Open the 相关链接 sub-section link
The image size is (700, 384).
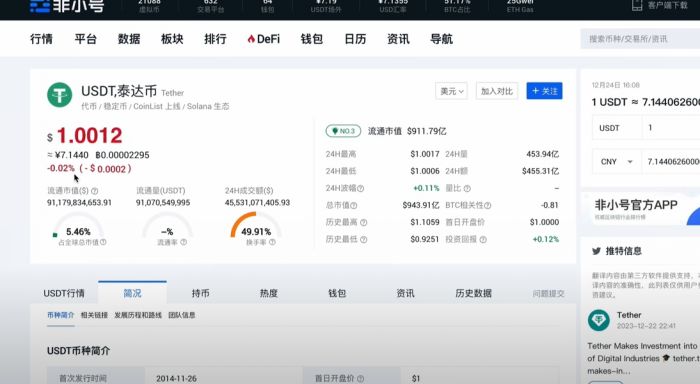tap(94, 315)
